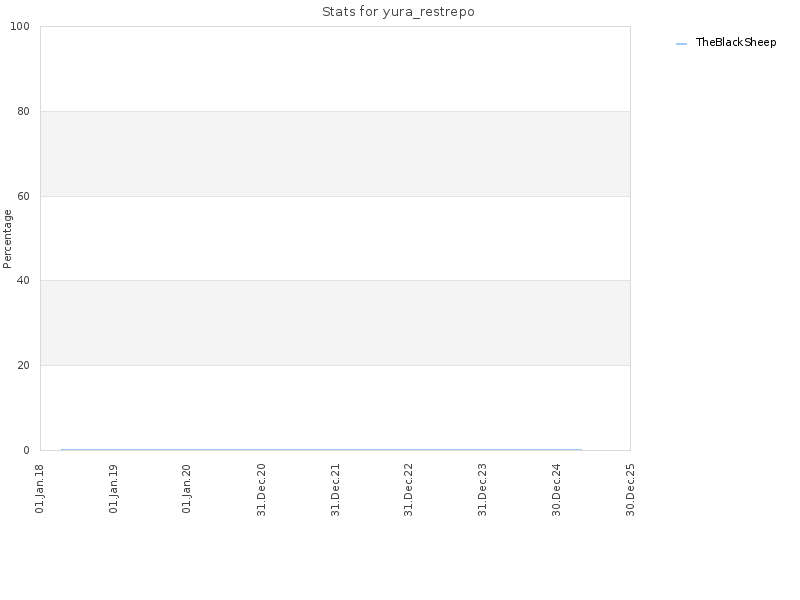Click the 100 y-axis tick label
This screenshot has width=800, height=600.
[20, 27]
